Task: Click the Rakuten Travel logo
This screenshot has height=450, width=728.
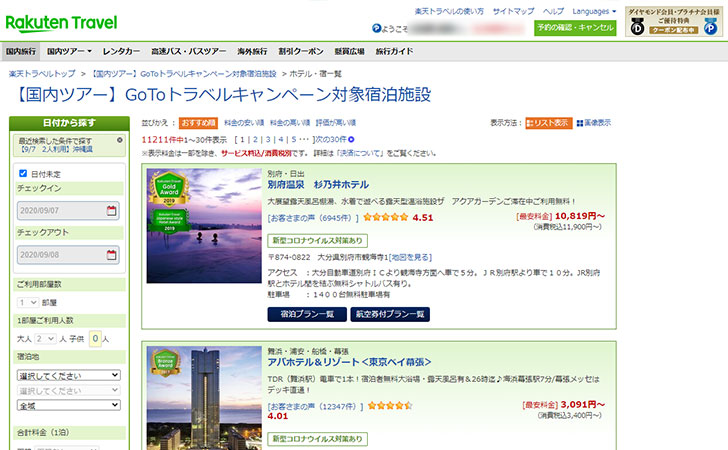Action: coord(61,23)
